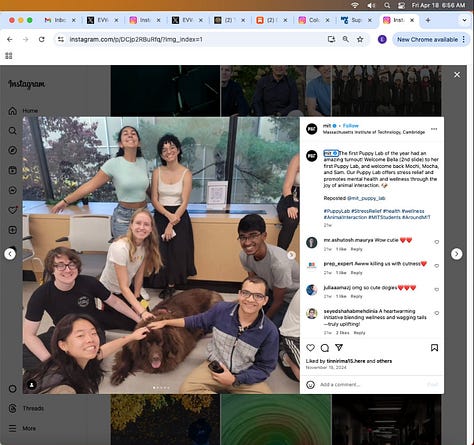
Task: Go back in browser history
Action: (10, 39)
